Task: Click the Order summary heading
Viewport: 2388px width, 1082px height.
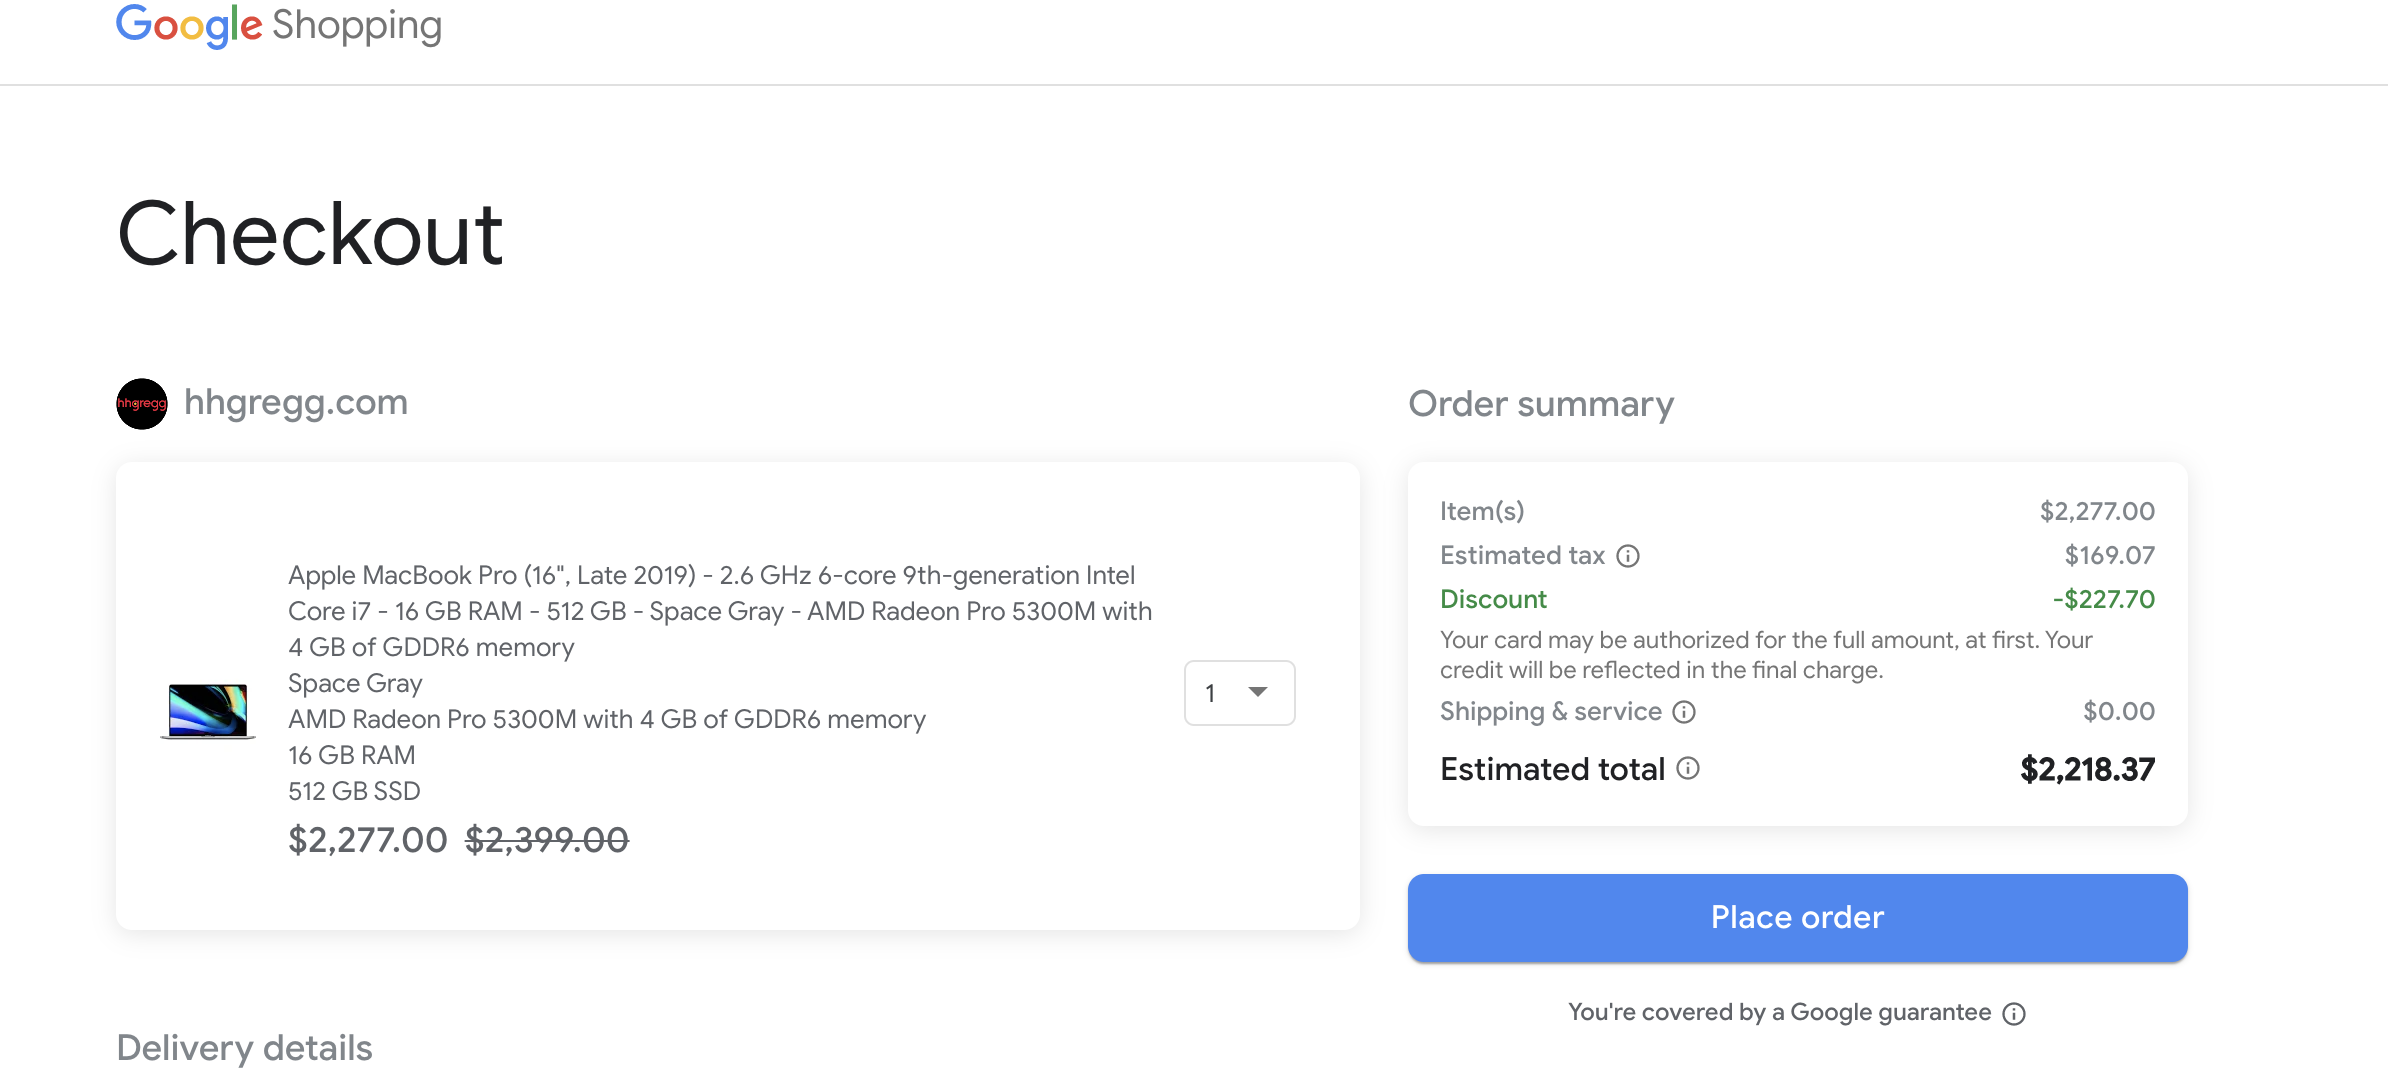Action: pyautogui.click(x=1541, y=404)
